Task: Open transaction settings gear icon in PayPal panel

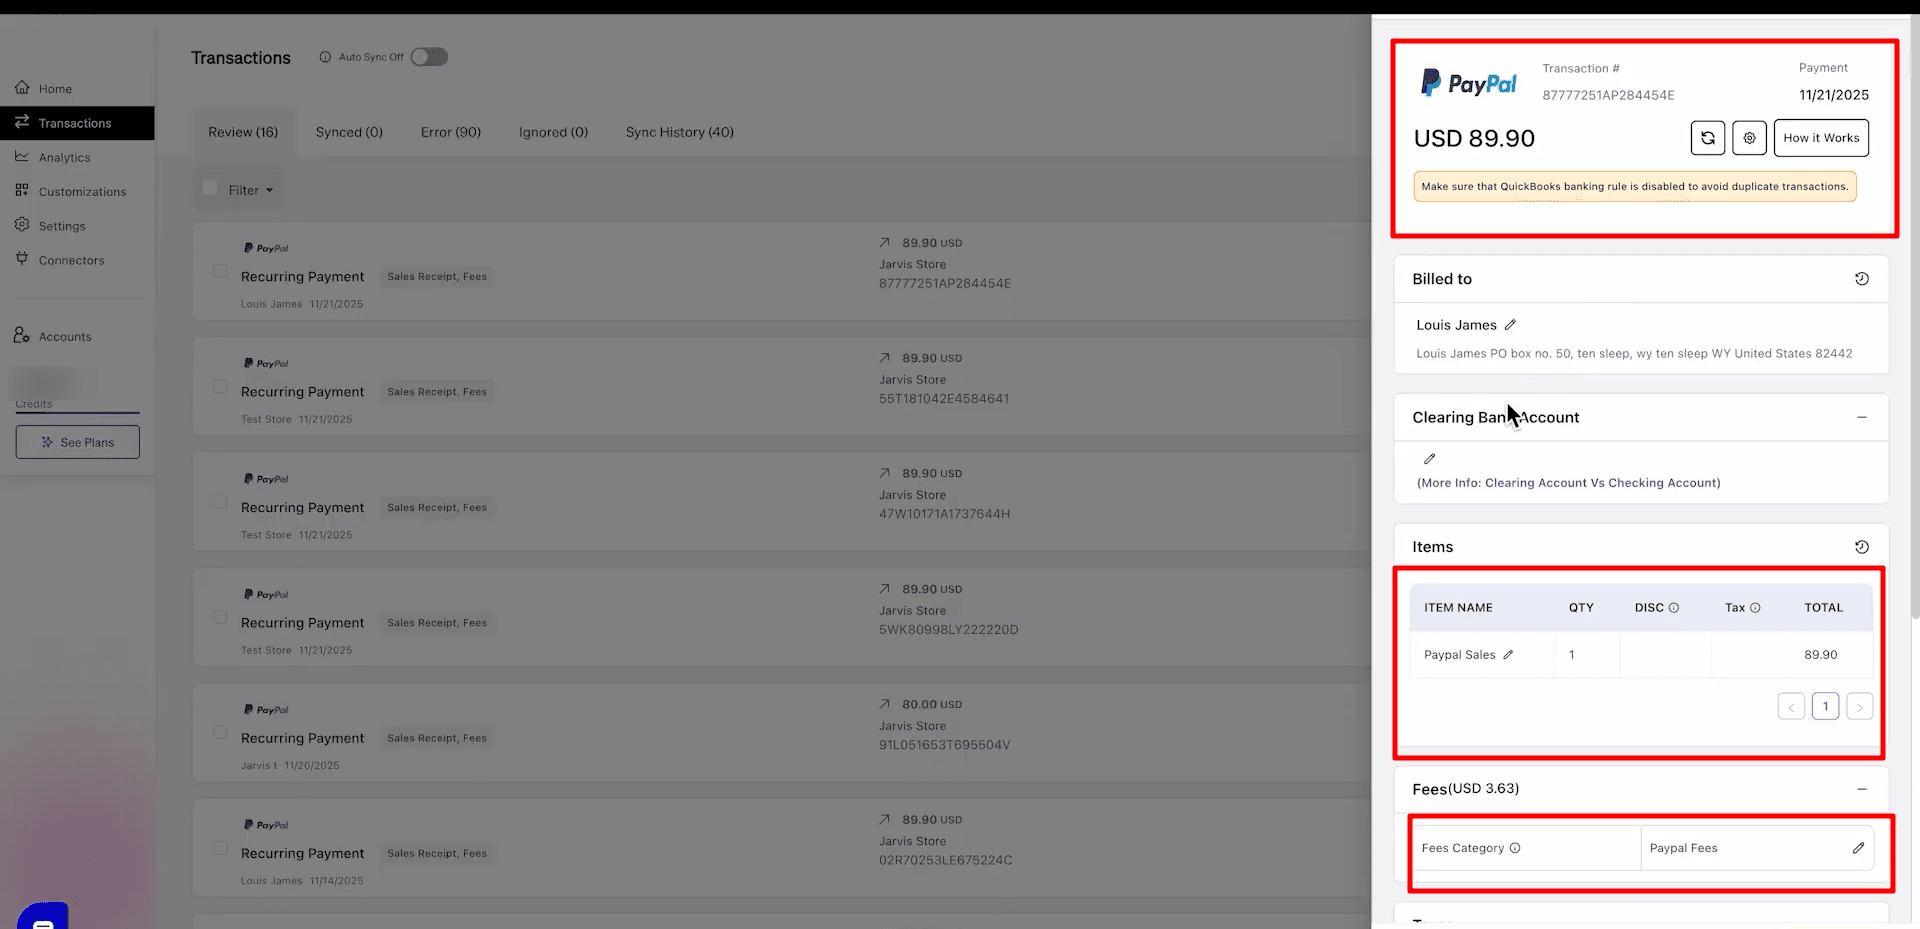Action: (x=1749, y=138)
